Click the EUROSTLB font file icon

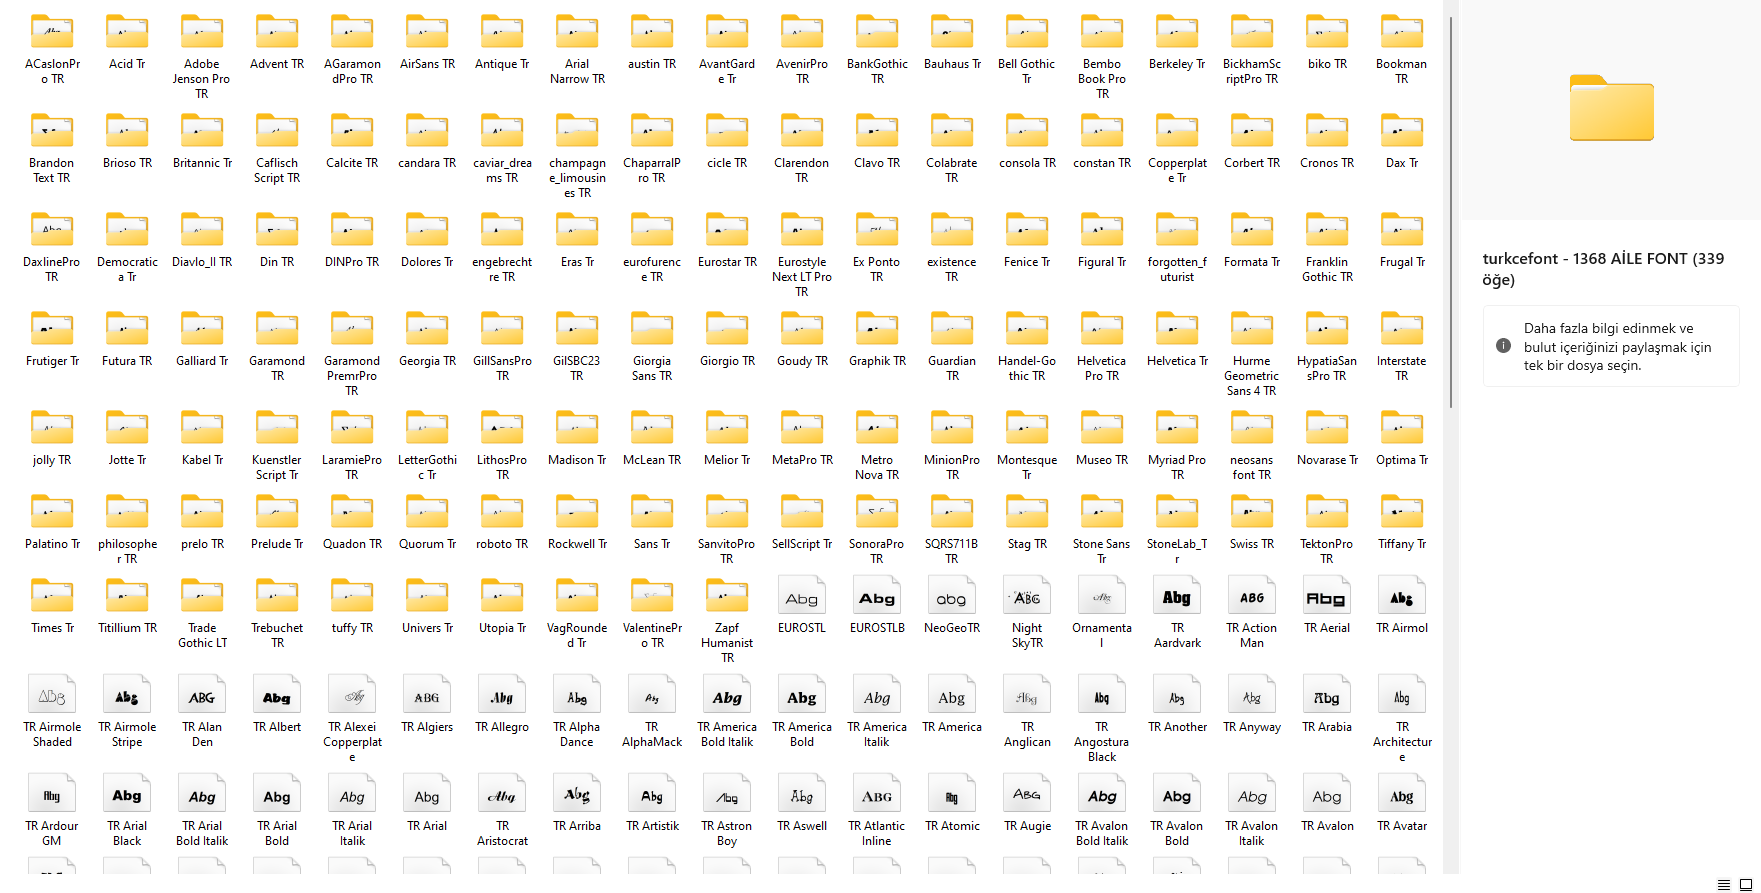click(877, 596)
